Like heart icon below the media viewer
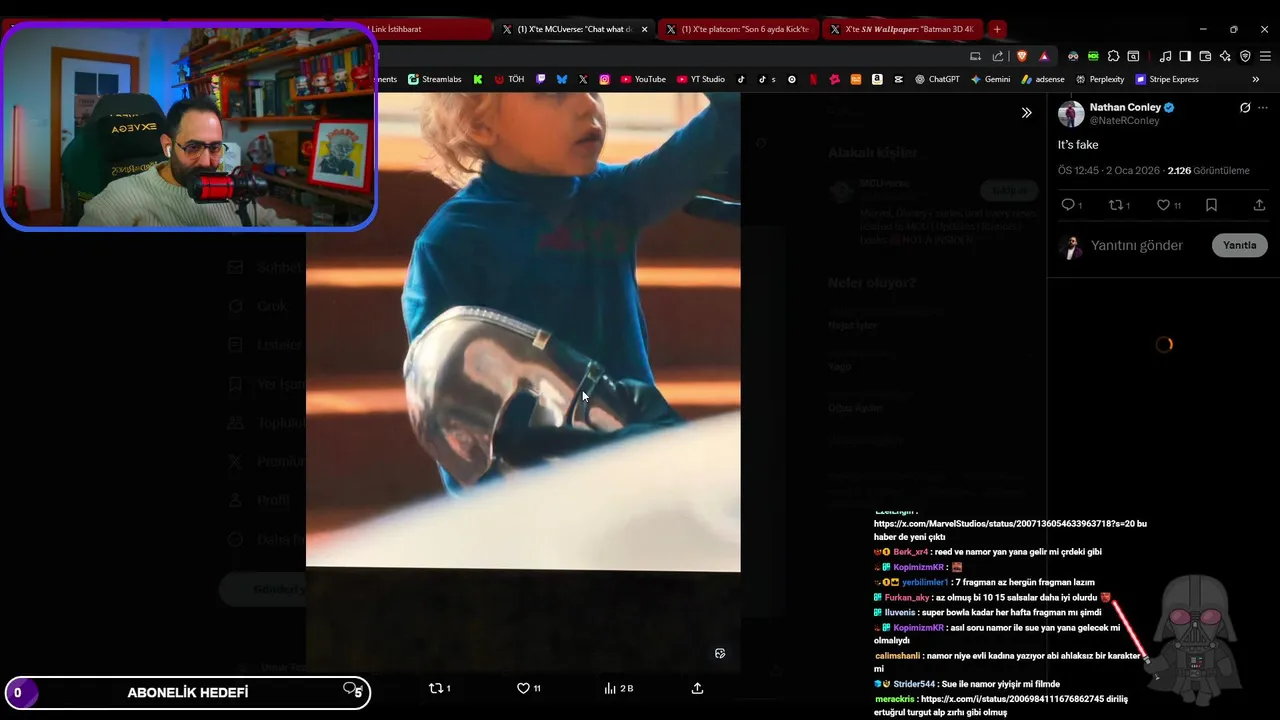Image resolution: width=1280 pixels, height=720 pixels. pyautogui.click(x=523, y=688)
